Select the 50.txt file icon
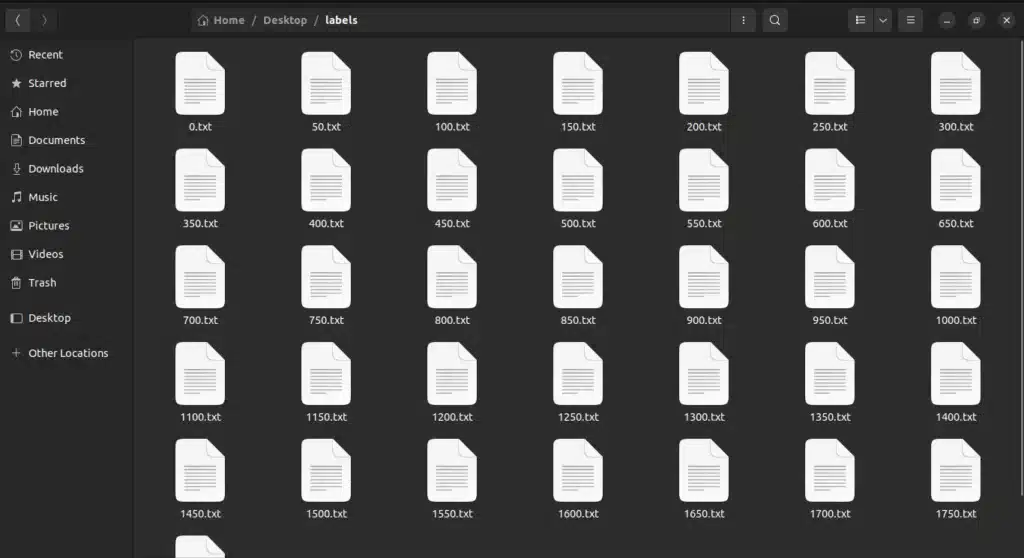This screenshot has height=558, width=1024. pos(326,84)
